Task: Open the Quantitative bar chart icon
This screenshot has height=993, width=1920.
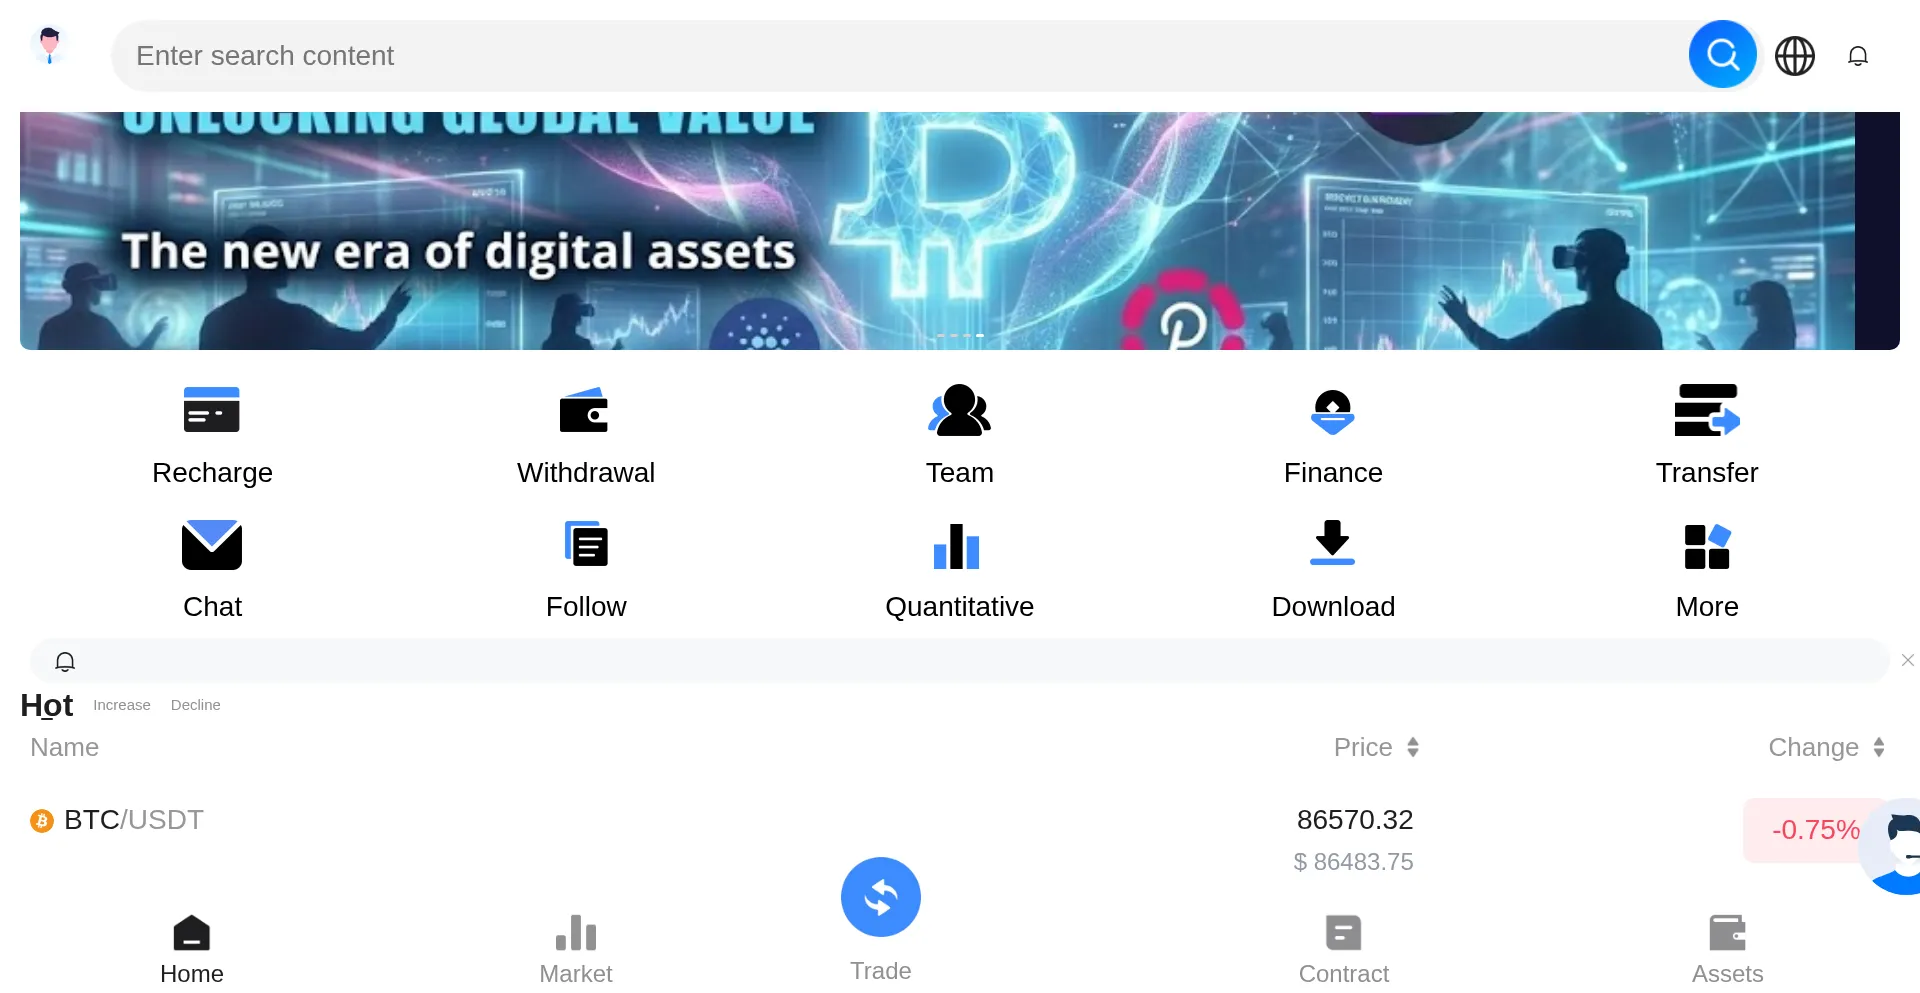Action: pyautogui.click(x=957, y=546)
